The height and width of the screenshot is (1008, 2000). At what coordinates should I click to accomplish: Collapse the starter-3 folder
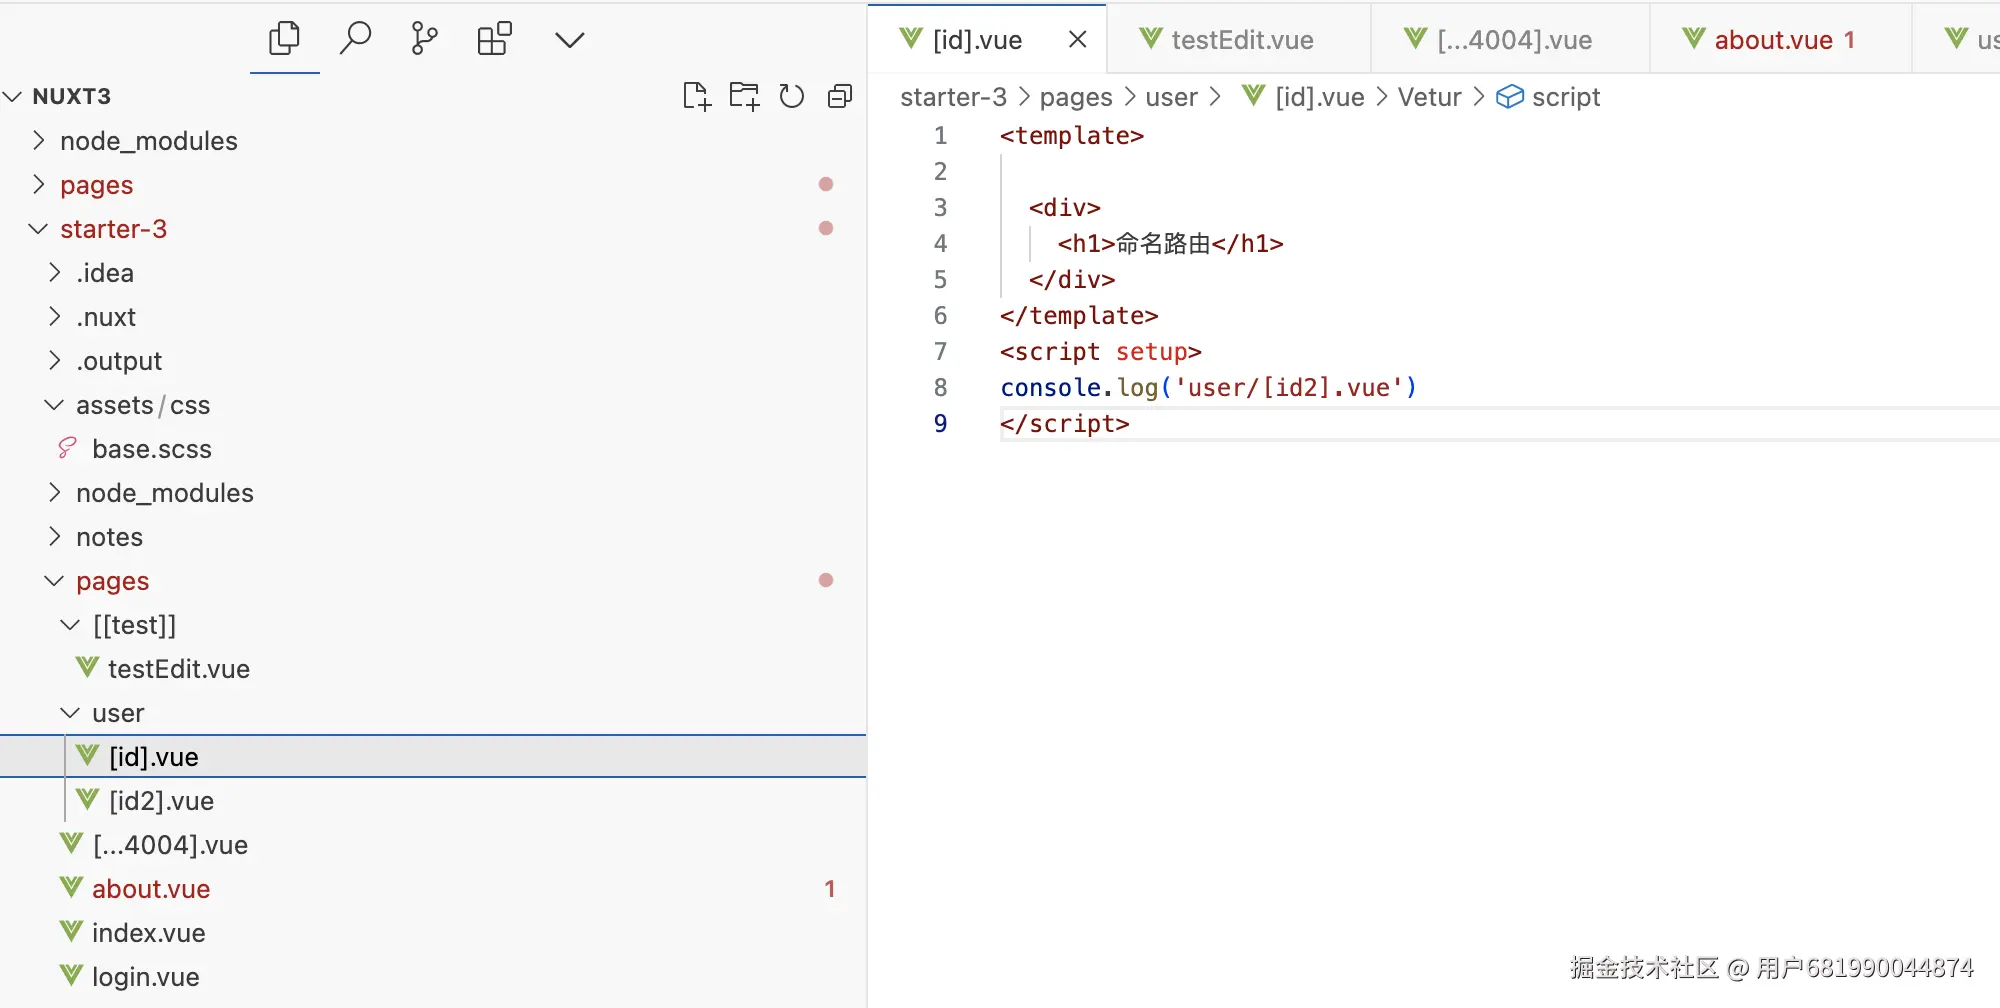(39, 228)
